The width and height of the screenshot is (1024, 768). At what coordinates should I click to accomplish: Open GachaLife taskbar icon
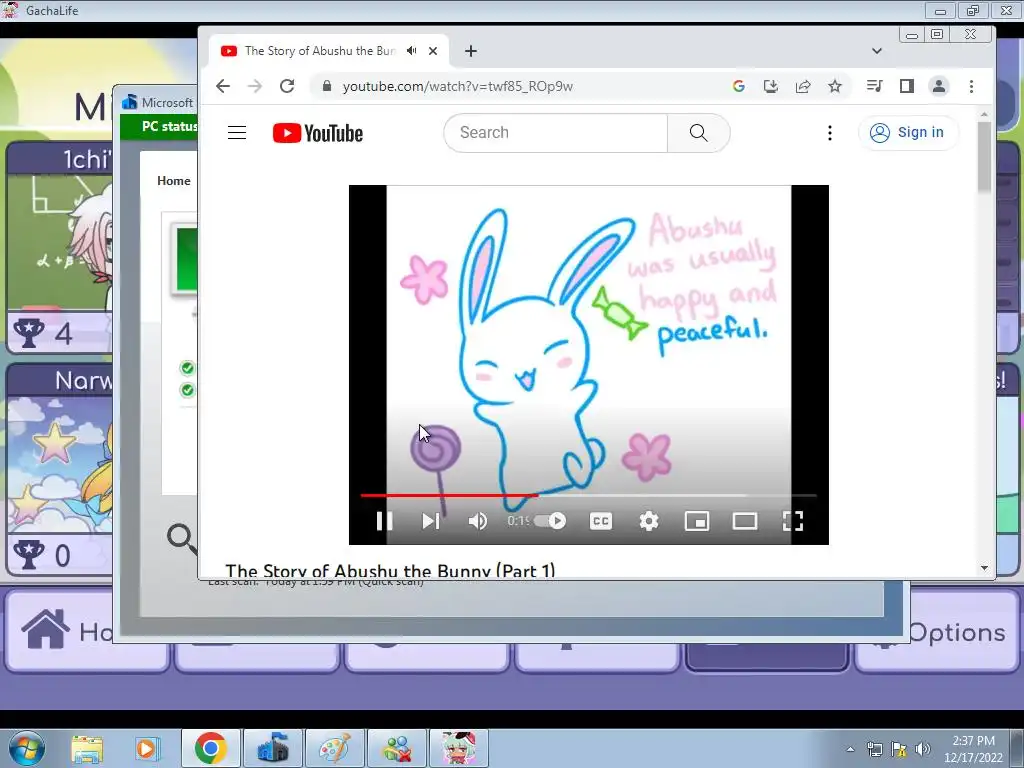click(x=458, y=748)
